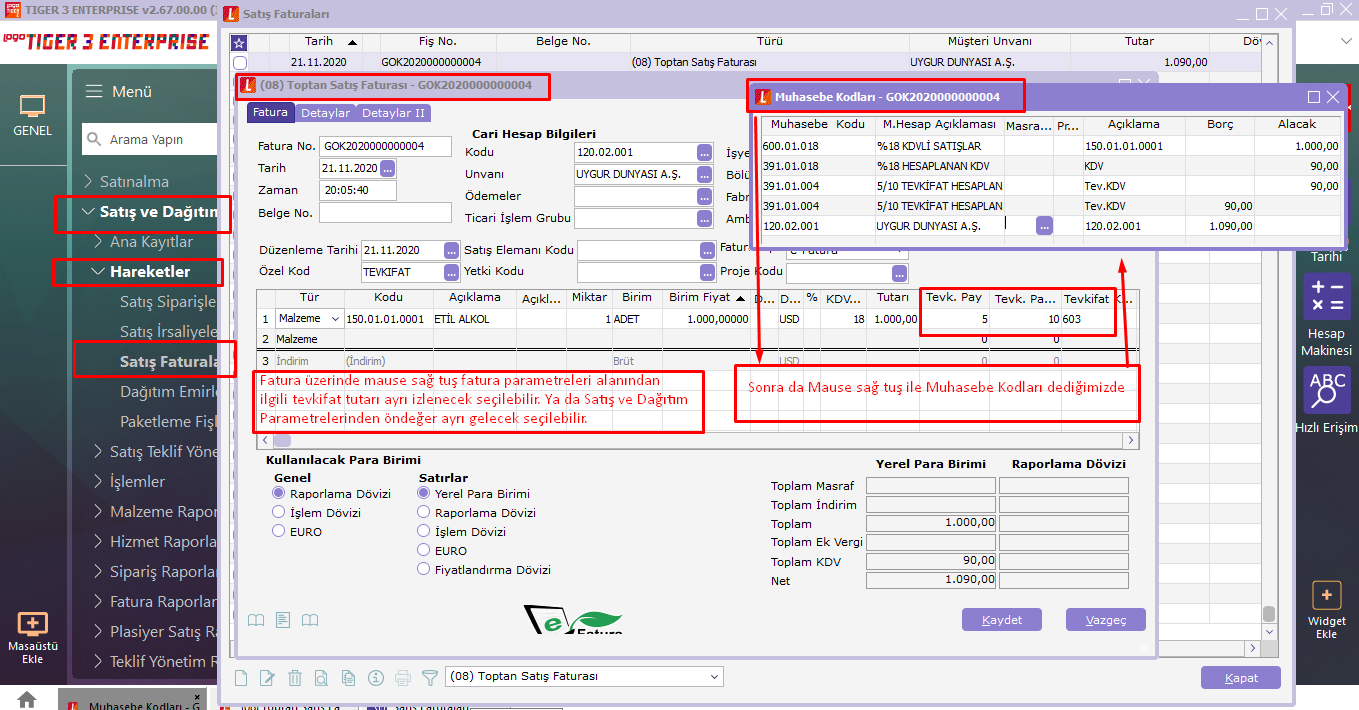This screenshot has width=1359, height=710.
Task: Click the home icon in bottom bar
Action: tap(27, 699)
